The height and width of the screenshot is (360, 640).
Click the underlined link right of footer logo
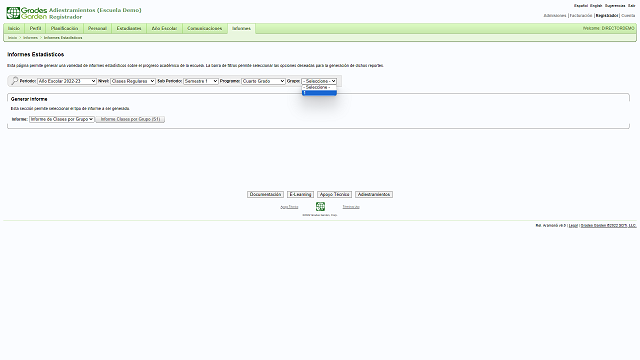coord(351,207)
